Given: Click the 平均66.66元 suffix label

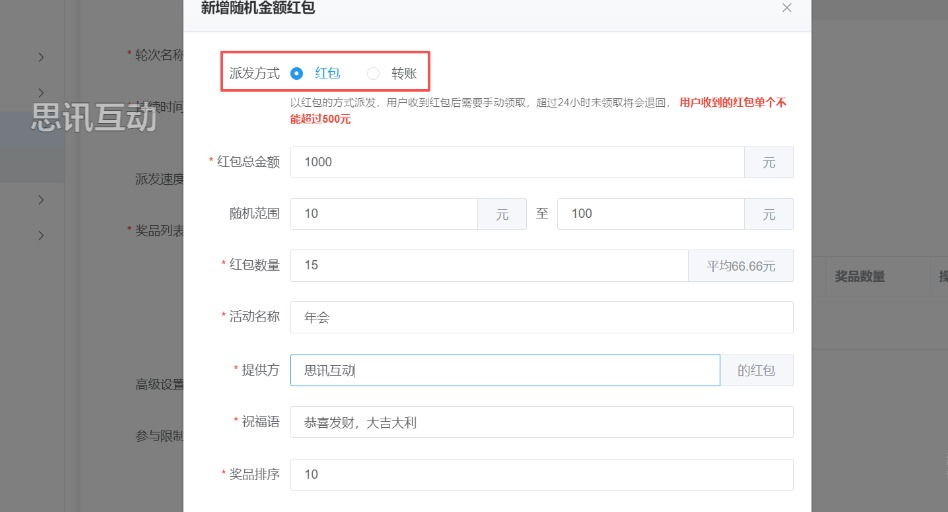Looking at the screenshot, I should coord(741,266).
